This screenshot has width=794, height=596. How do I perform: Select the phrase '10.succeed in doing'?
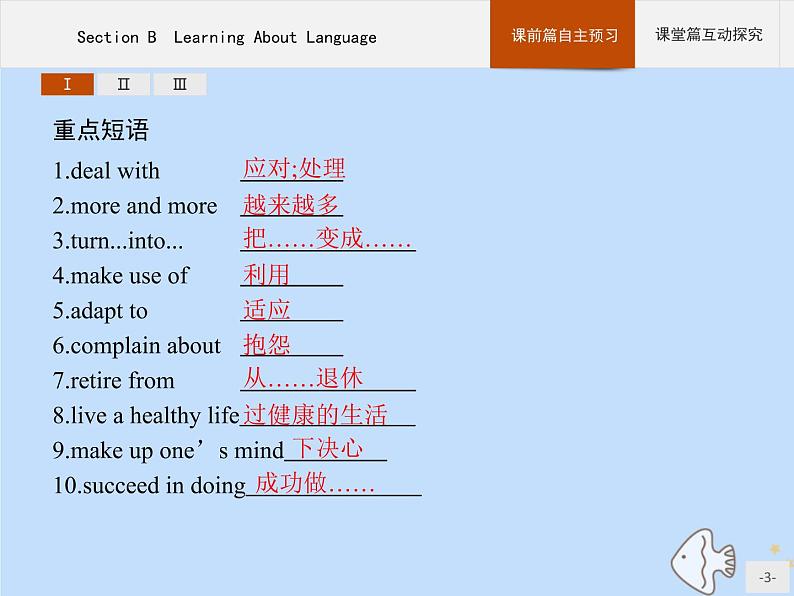pyautogui.click(x=149, y=486)
